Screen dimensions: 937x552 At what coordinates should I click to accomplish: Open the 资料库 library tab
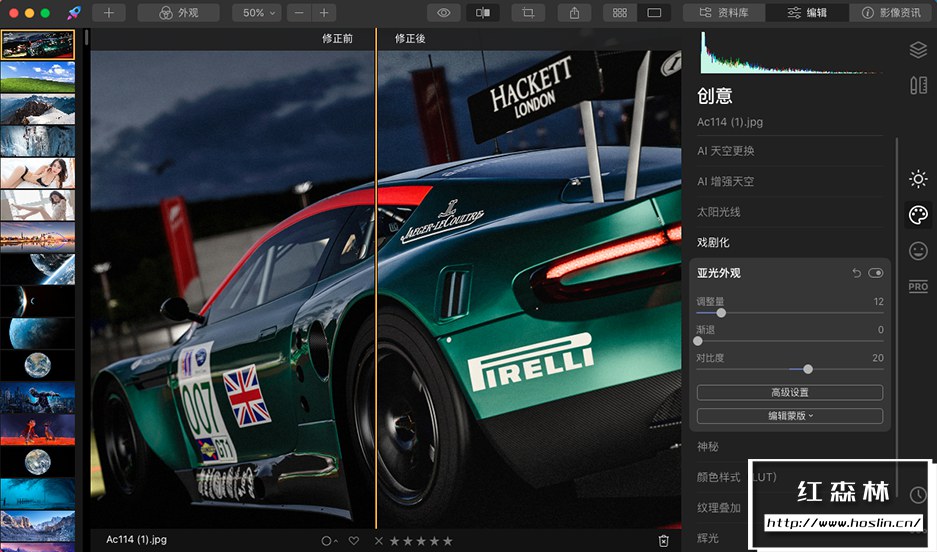click(724, 13)
